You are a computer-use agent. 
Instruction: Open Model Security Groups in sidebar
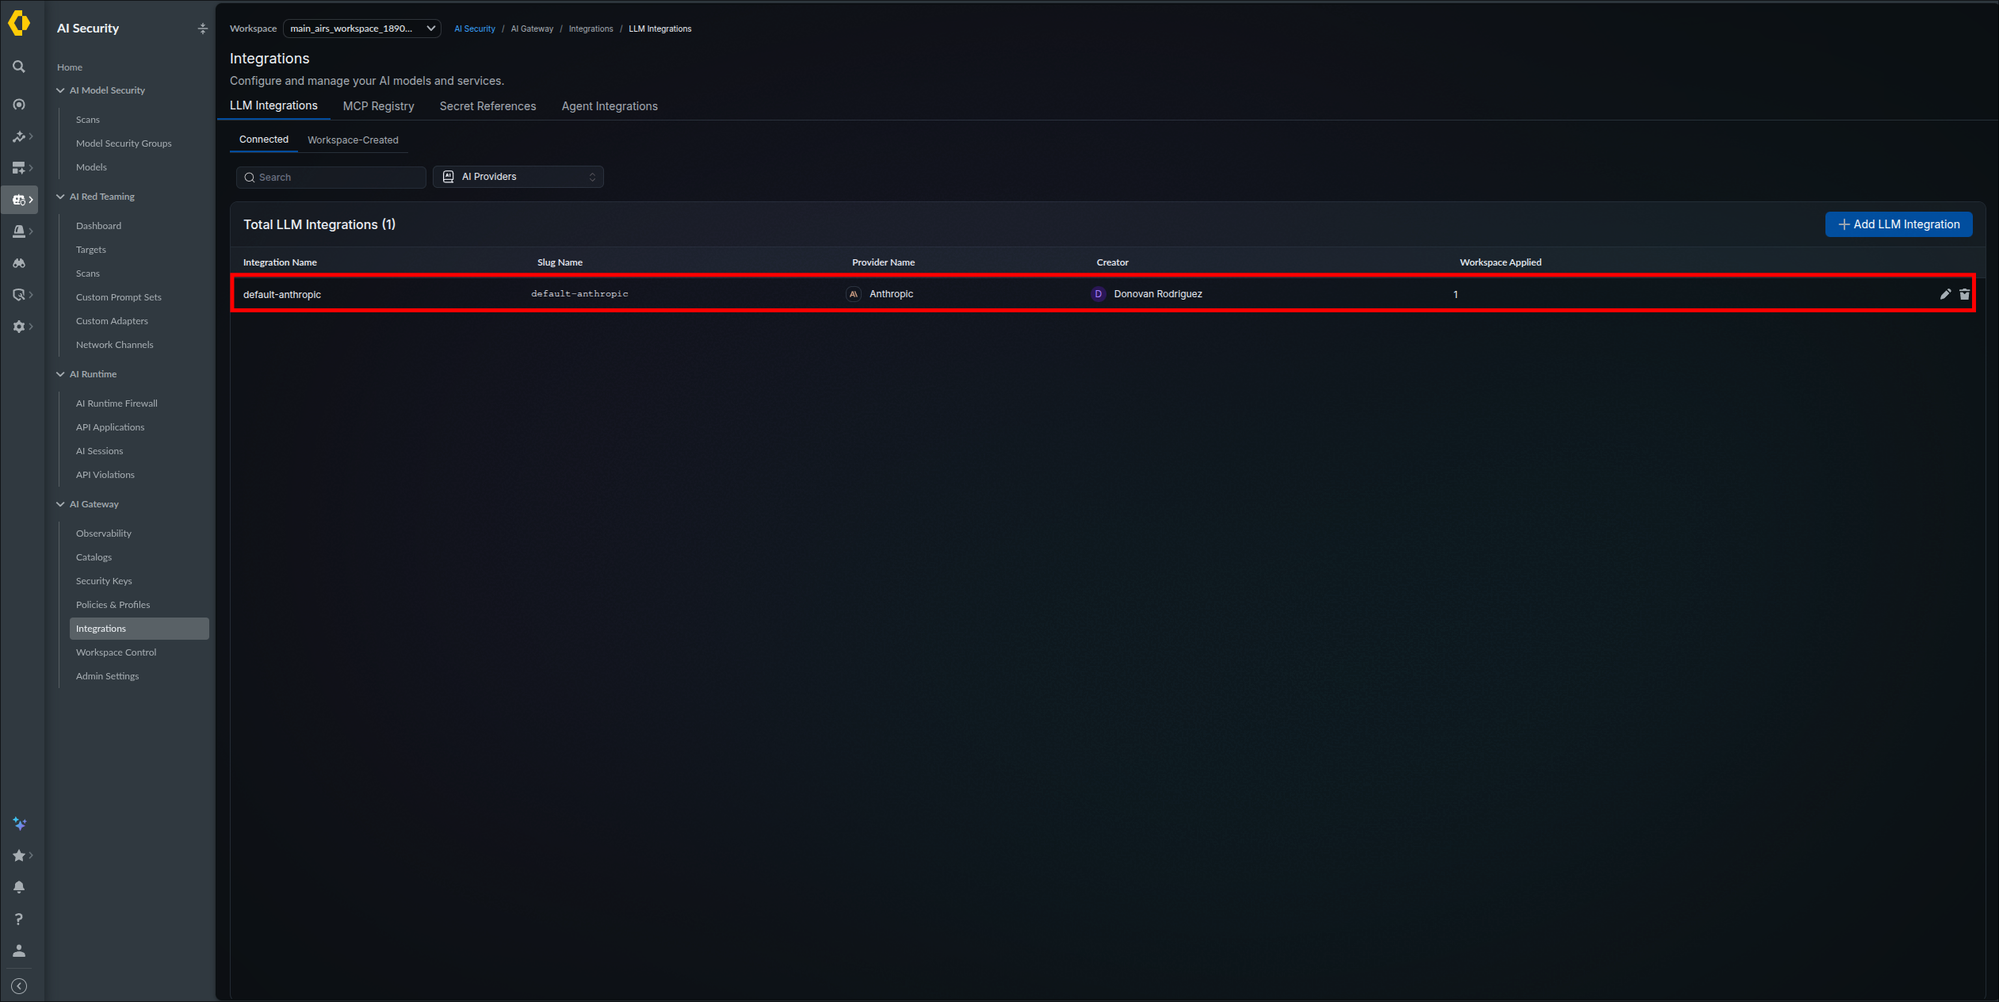coord(124,144)
